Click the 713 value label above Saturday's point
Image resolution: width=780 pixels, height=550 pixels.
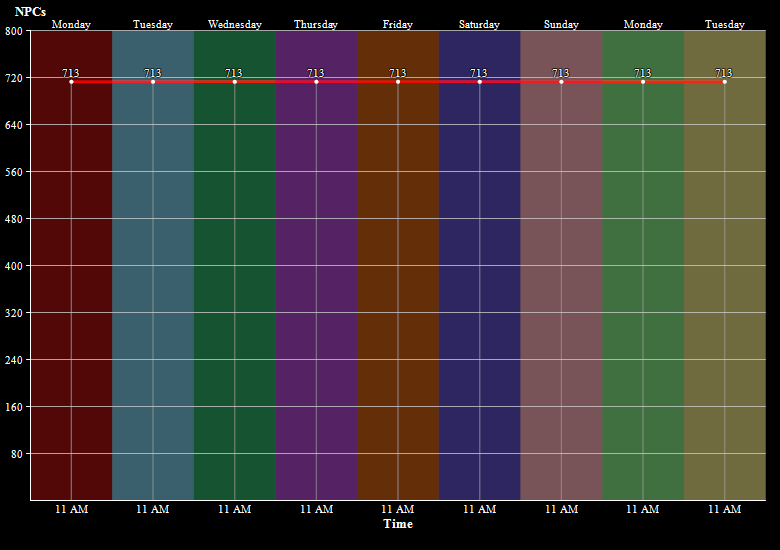point(479,72)
